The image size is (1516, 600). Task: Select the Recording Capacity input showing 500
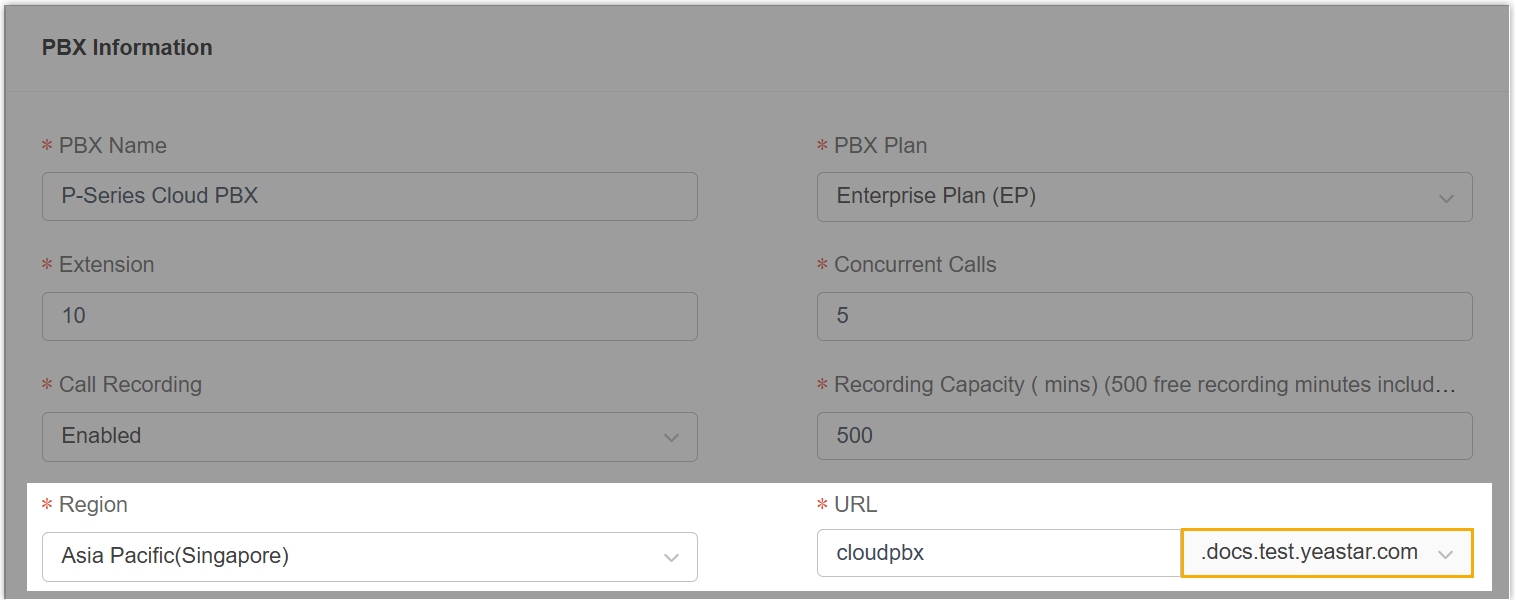point(1144,436)
